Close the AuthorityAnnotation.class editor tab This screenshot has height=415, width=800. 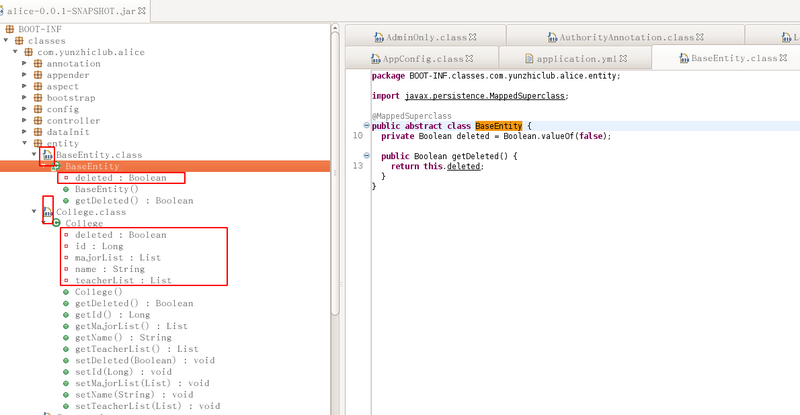pyautogui.click(x=700, y=37)
